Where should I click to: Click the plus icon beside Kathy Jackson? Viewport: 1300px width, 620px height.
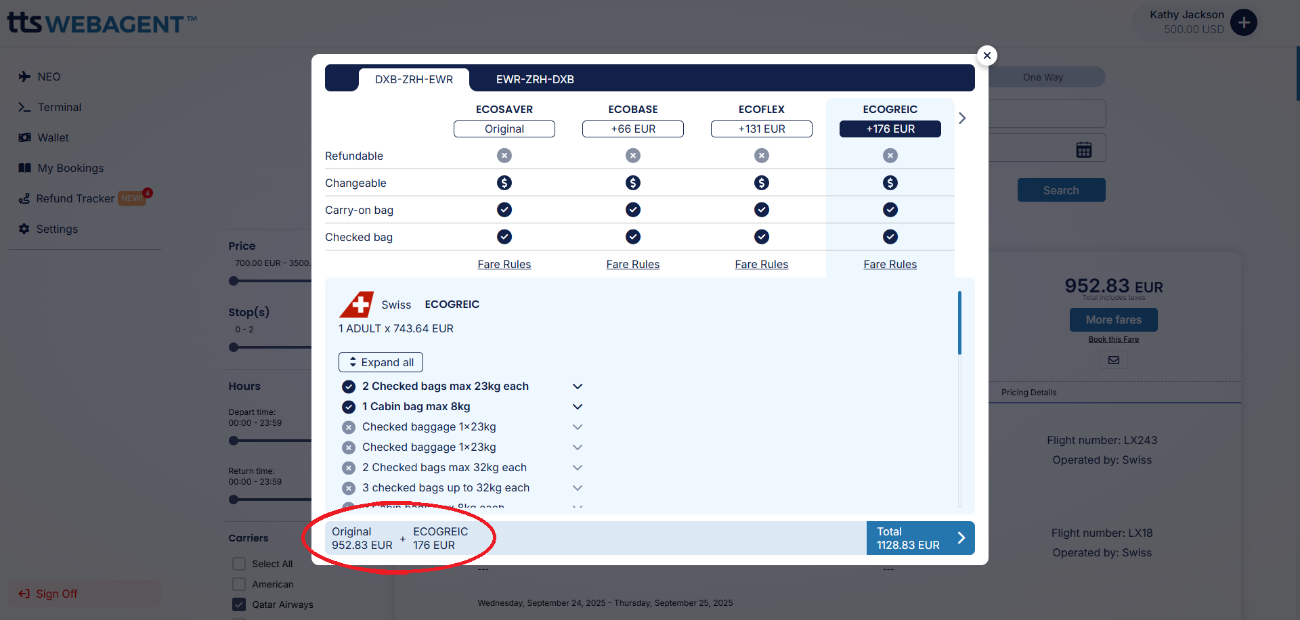click(1243, 22)
